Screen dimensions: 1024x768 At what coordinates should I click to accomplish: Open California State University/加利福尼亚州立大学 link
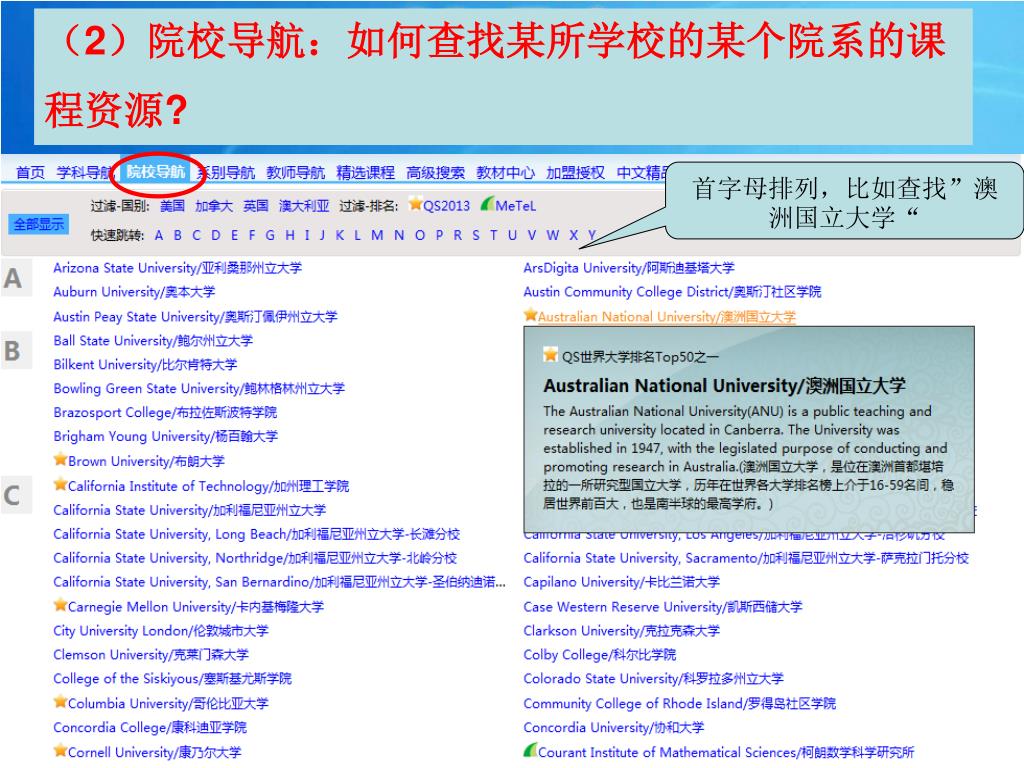189,510
